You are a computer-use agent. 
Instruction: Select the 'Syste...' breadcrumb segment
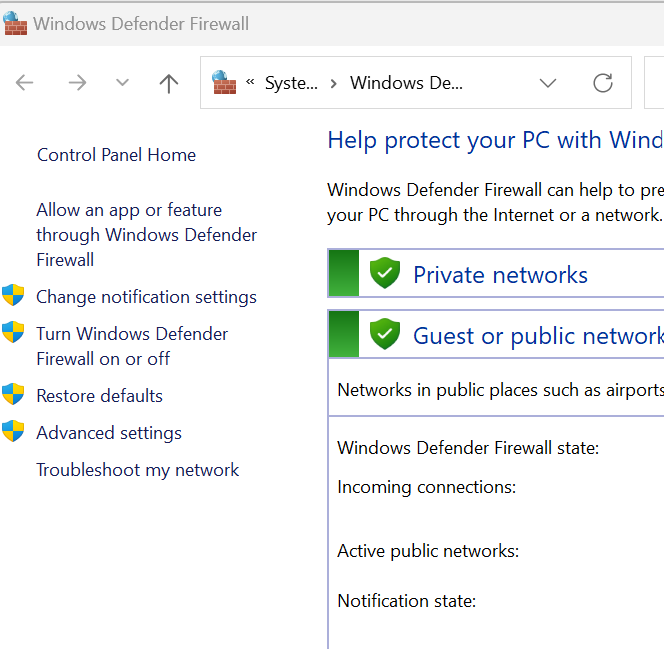click(x=291, y=83)
